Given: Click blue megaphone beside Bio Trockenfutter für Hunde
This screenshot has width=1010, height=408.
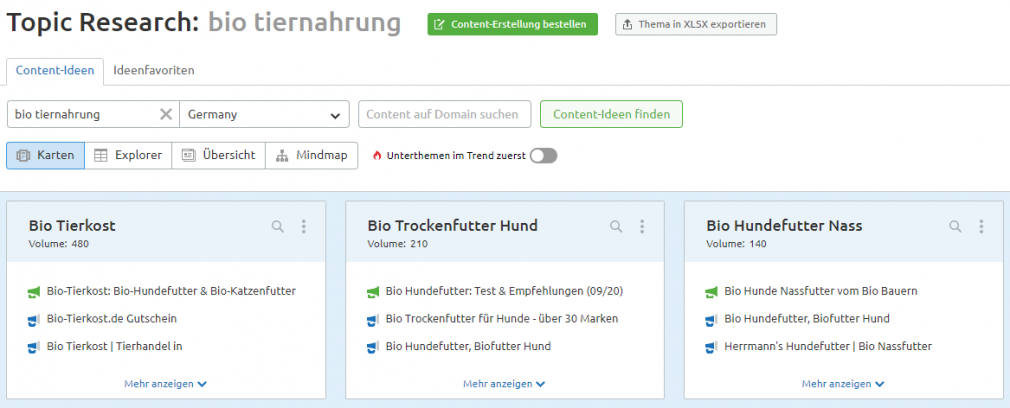Looking at the screenshot, I should pyautogui.click(x=373, y=319).
